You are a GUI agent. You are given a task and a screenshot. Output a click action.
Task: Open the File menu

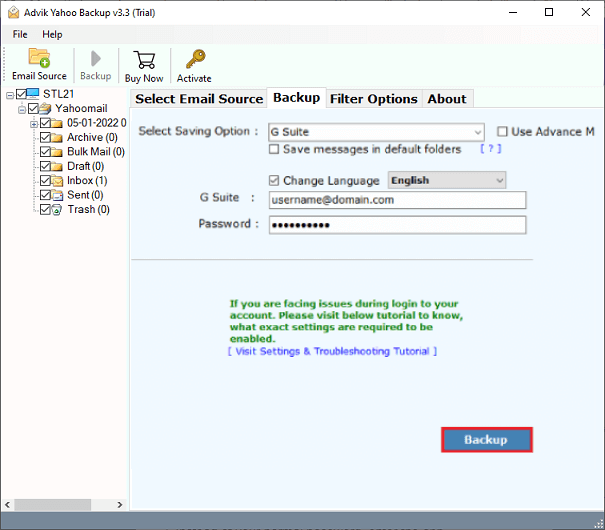click(20, 34)
